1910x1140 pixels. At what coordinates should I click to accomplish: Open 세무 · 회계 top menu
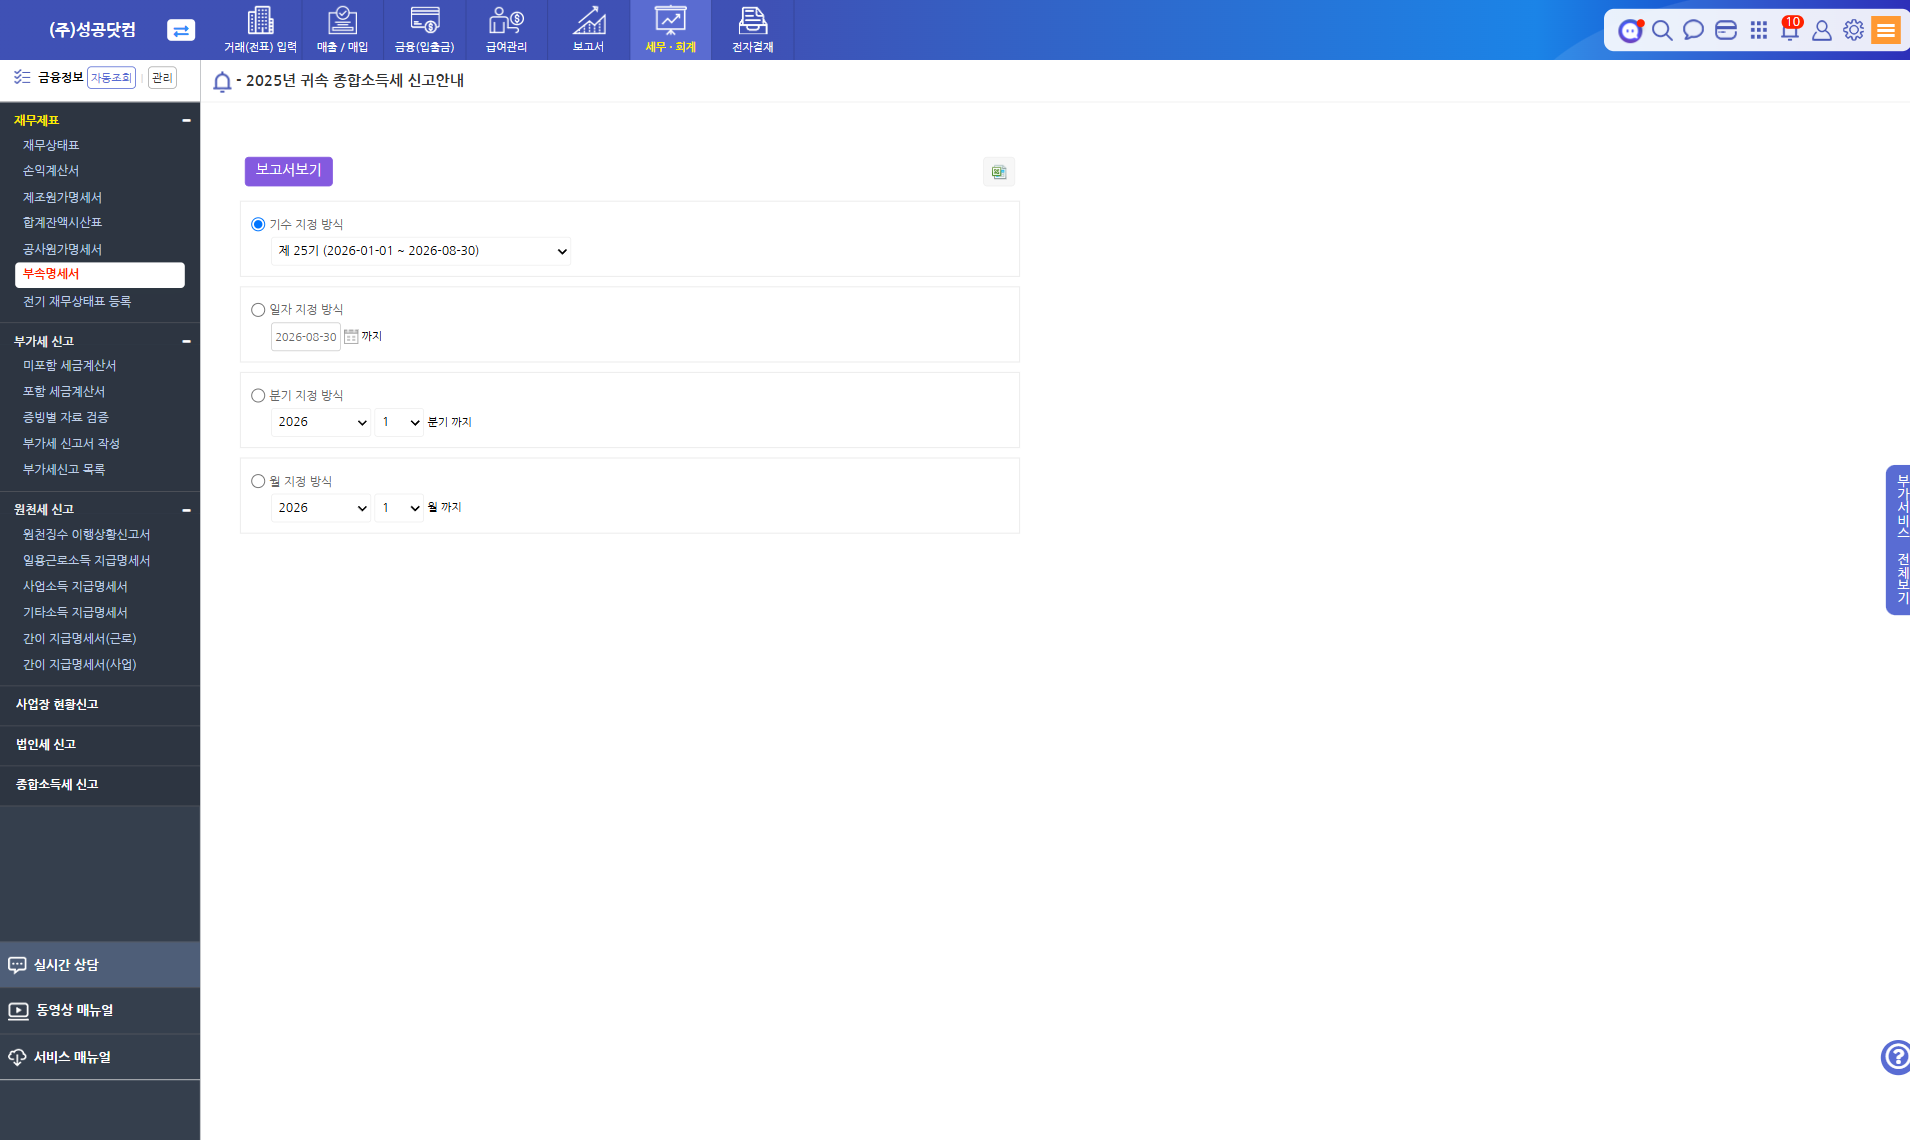pos(670,30)
